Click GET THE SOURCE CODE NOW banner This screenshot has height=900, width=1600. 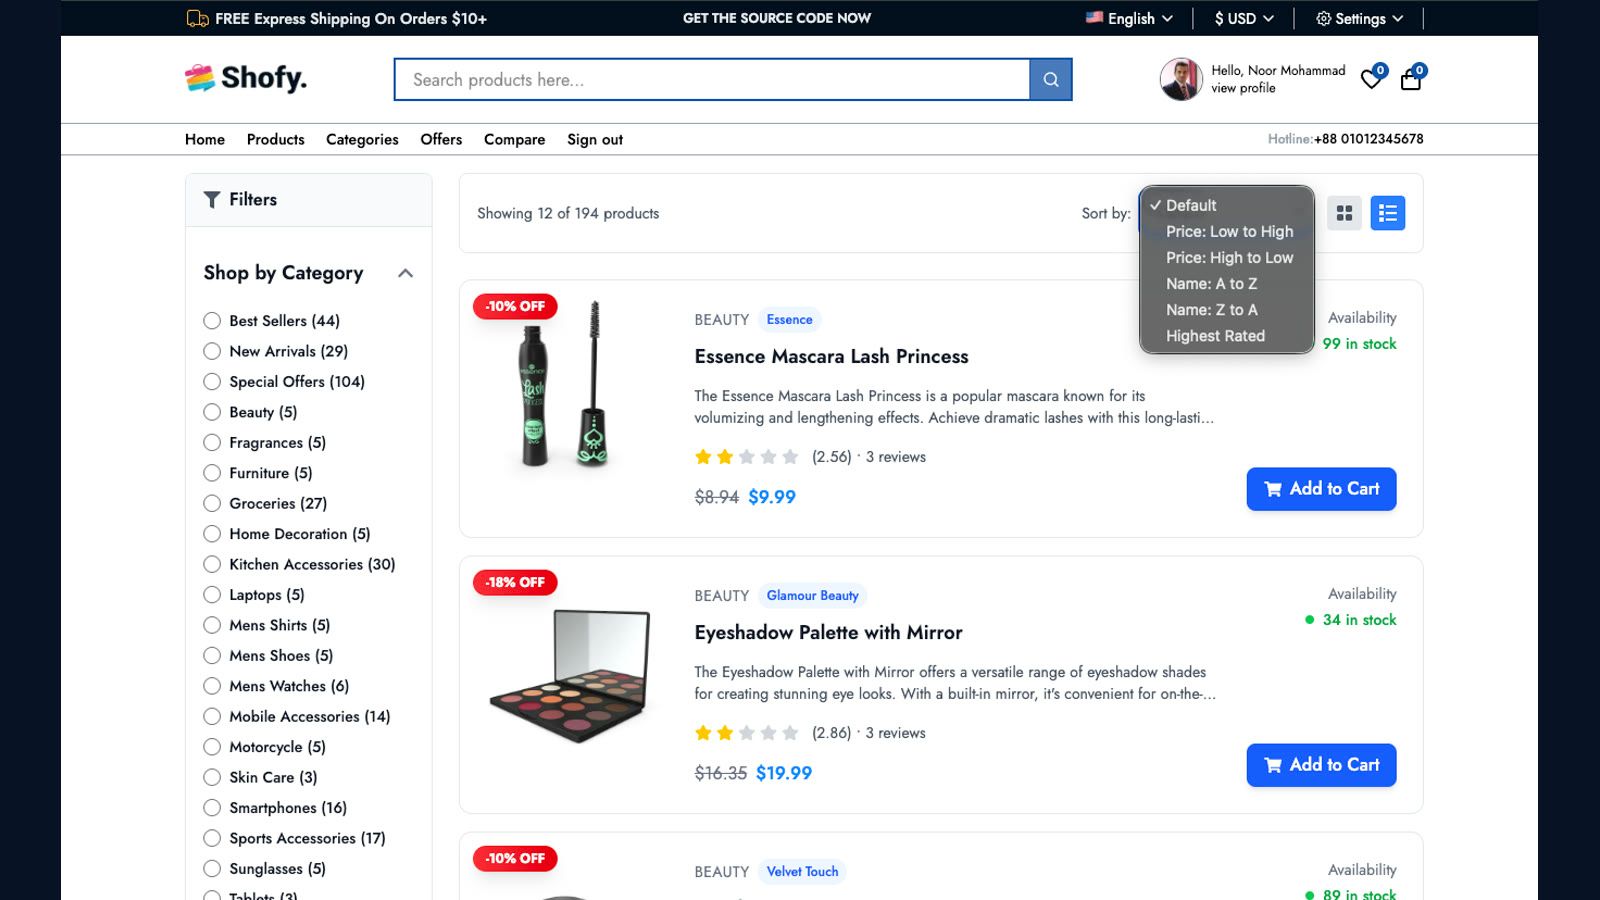777,18
